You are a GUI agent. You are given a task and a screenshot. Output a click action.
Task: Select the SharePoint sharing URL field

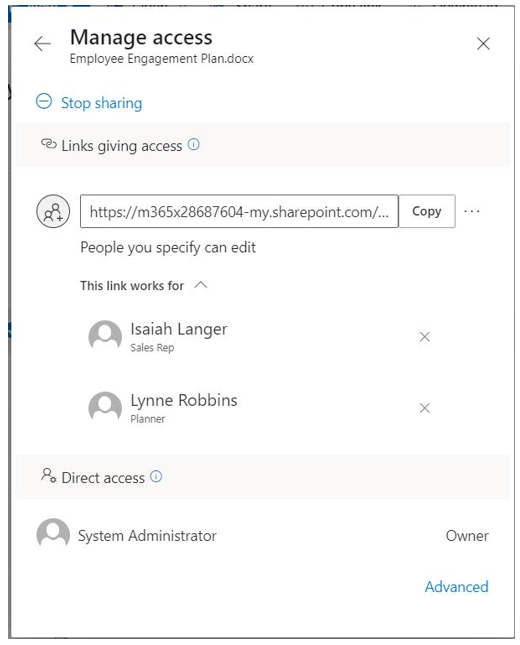point(239,211)
